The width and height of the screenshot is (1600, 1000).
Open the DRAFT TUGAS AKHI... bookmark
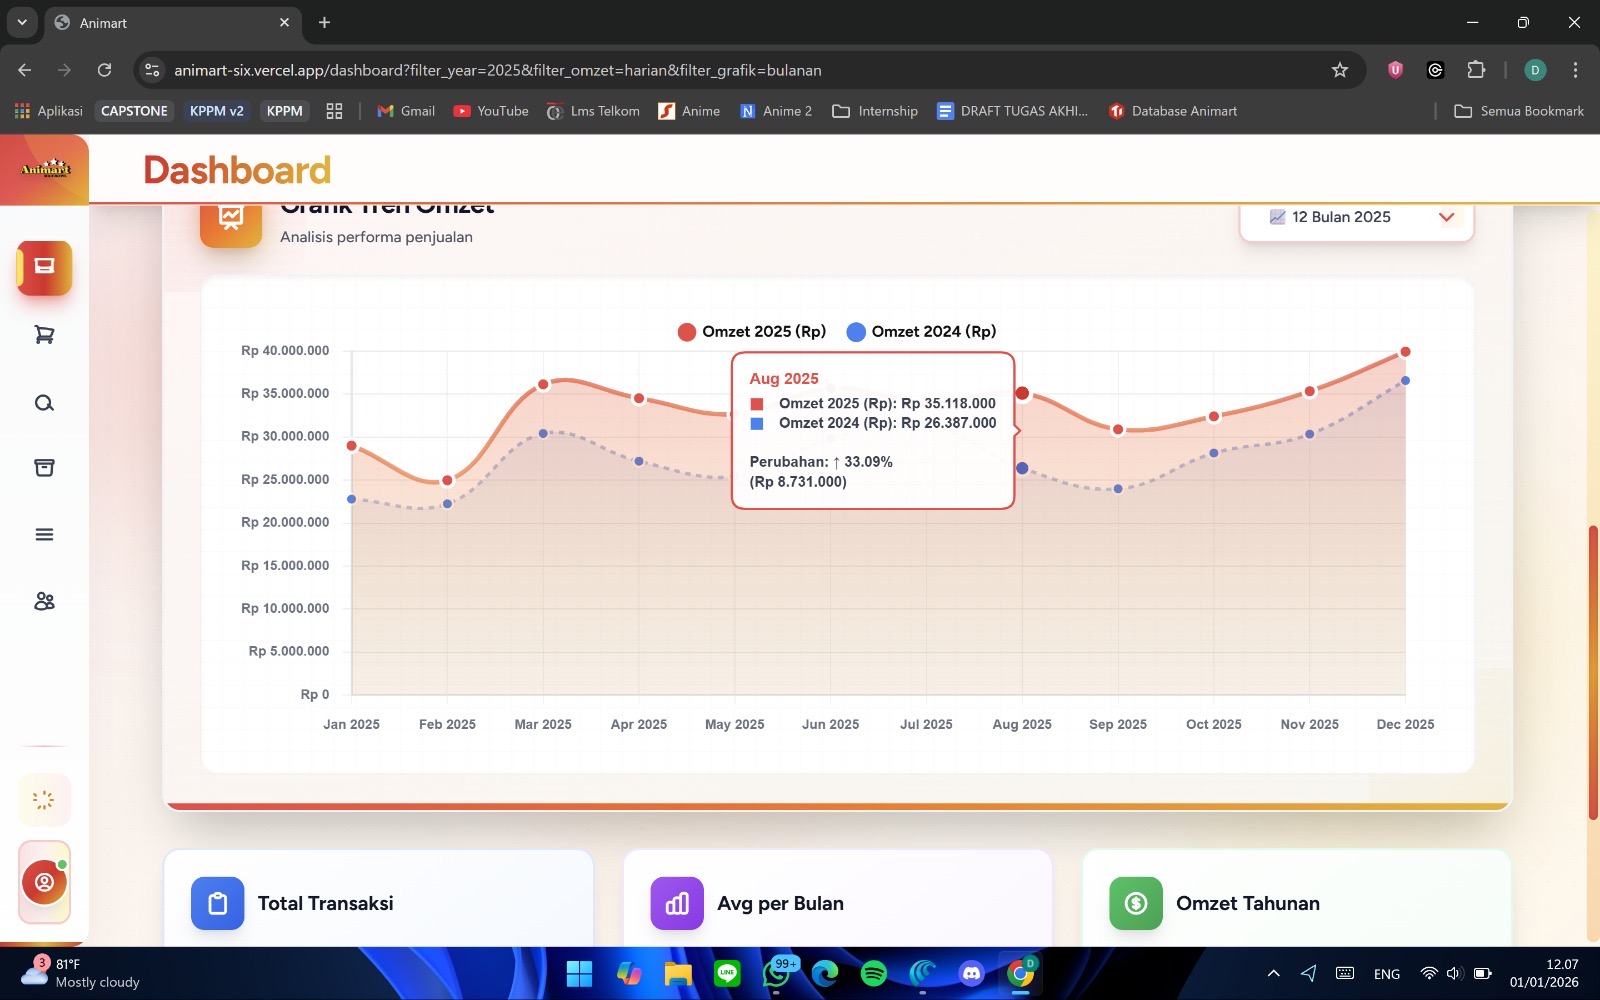1012,111
